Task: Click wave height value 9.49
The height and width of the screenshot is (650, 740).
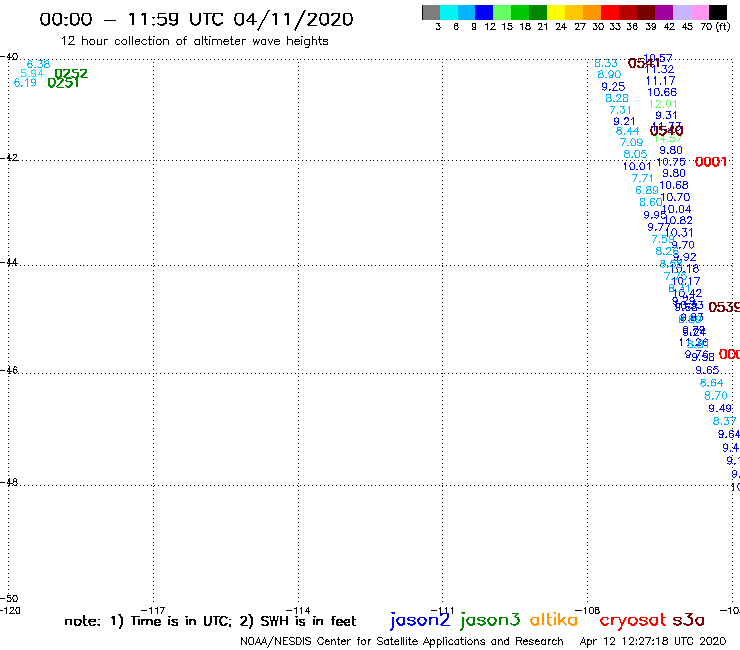Action: pyautogui.click(x=720, y=408)
